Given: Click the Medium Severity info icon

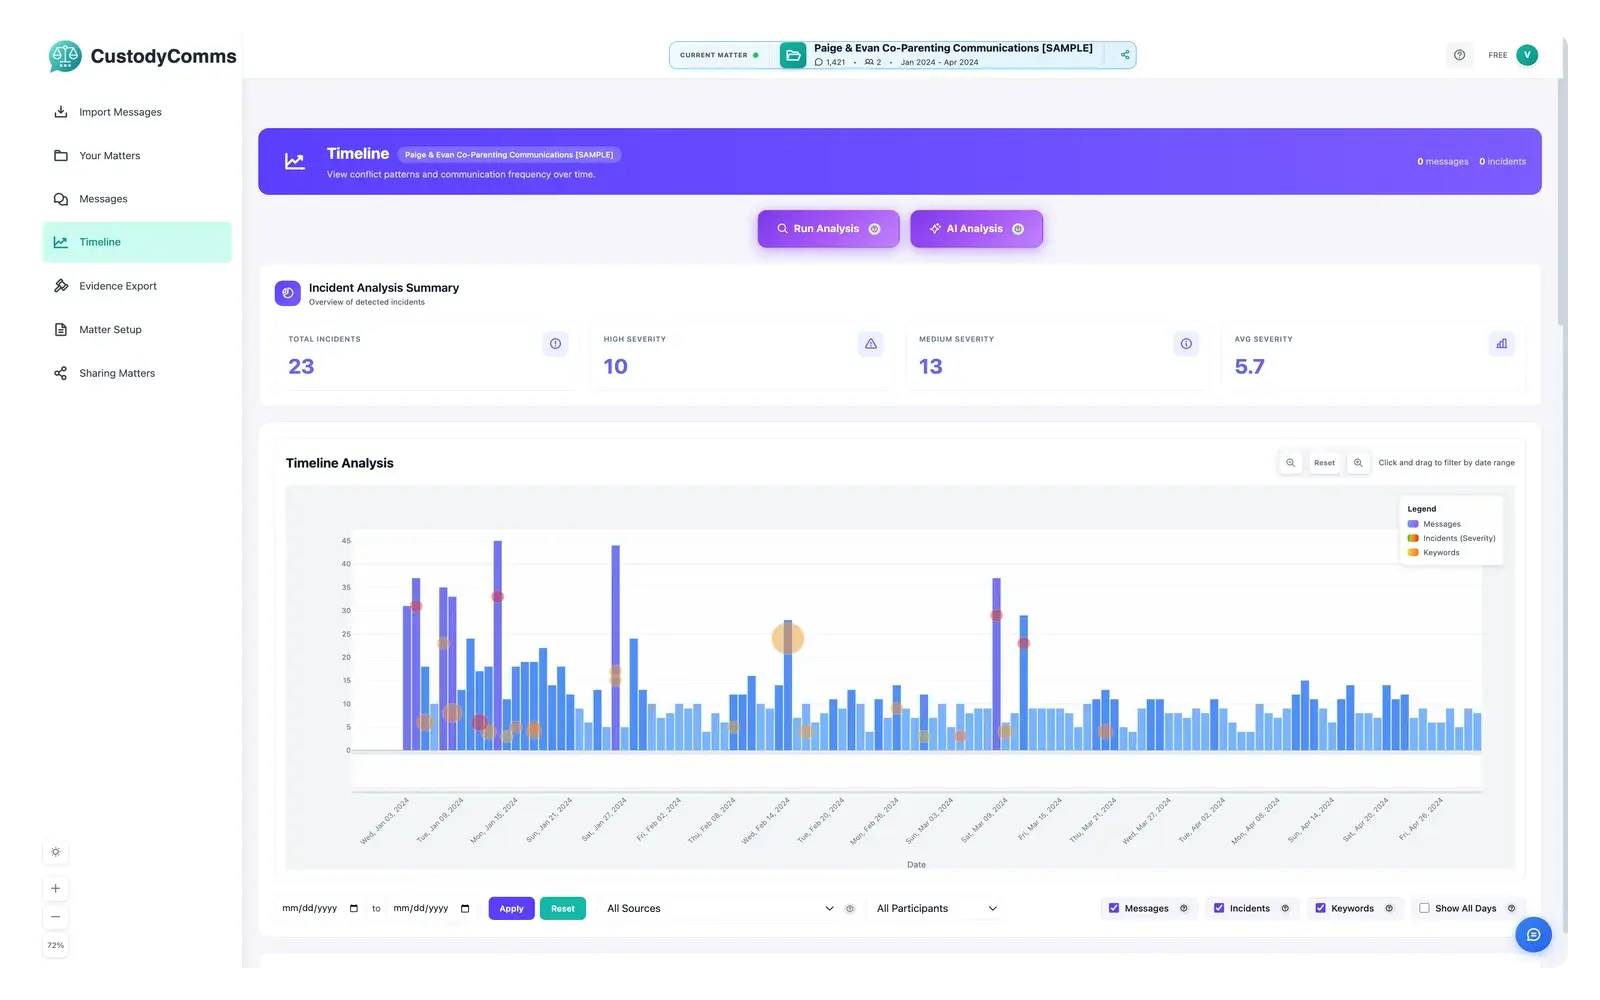Looking at the screenshot, I should click(x=1186, y=344).
